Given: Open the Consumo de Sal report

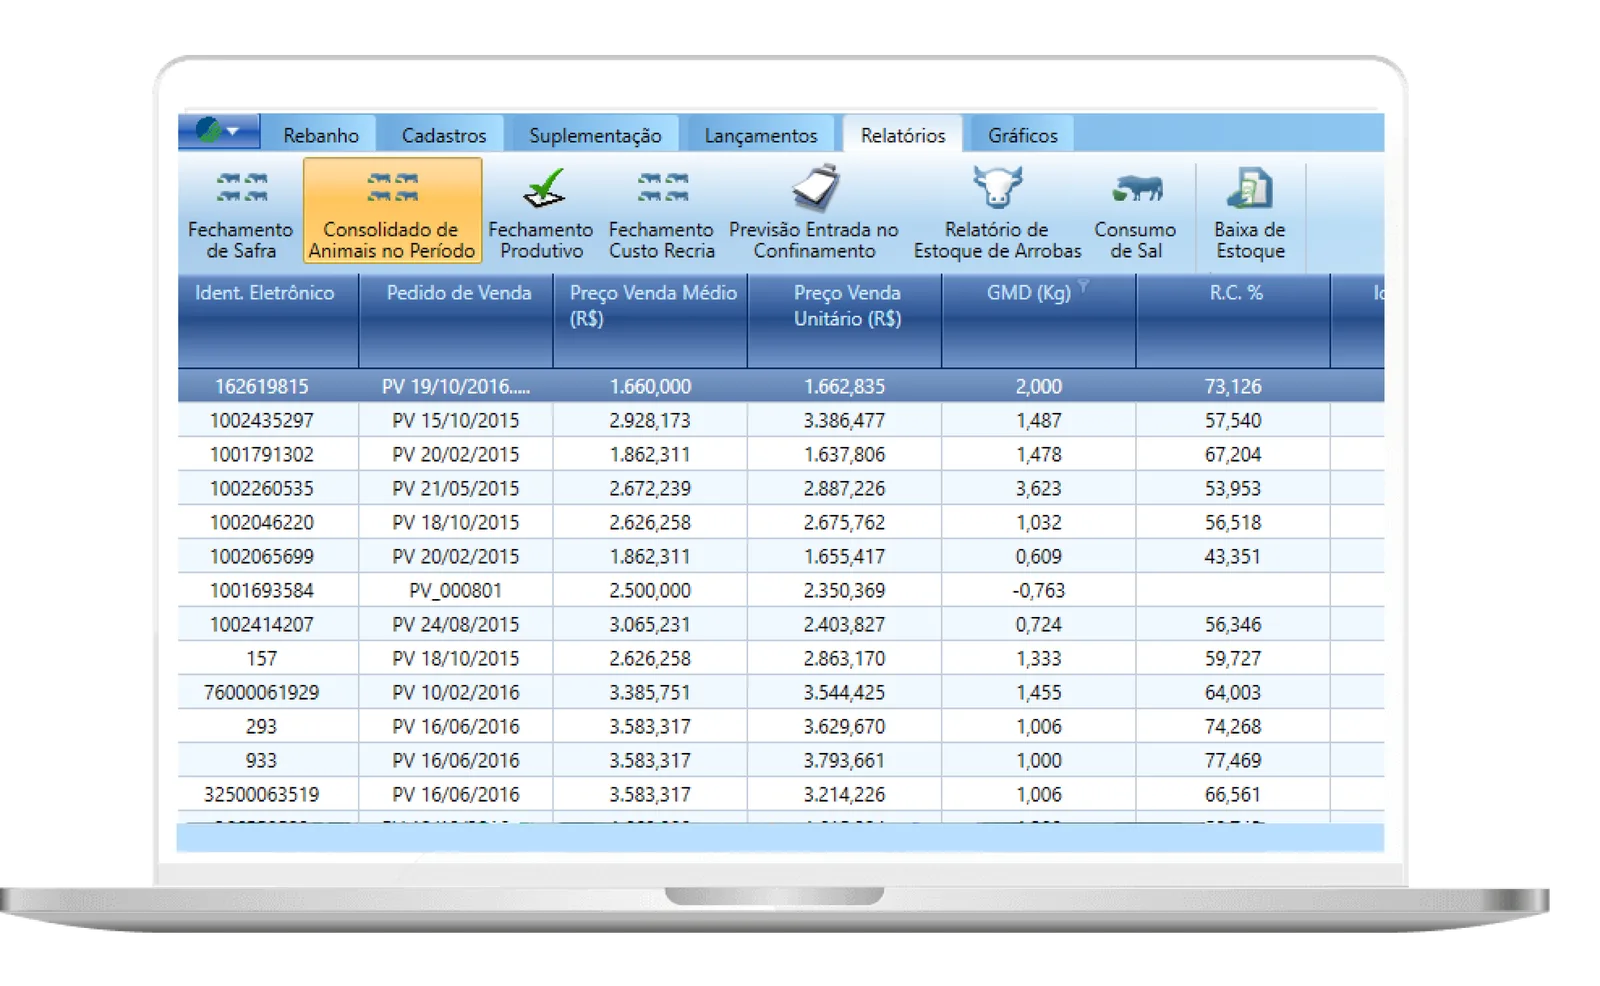Looking at the screenshot, I should [x=1135, y=212].
